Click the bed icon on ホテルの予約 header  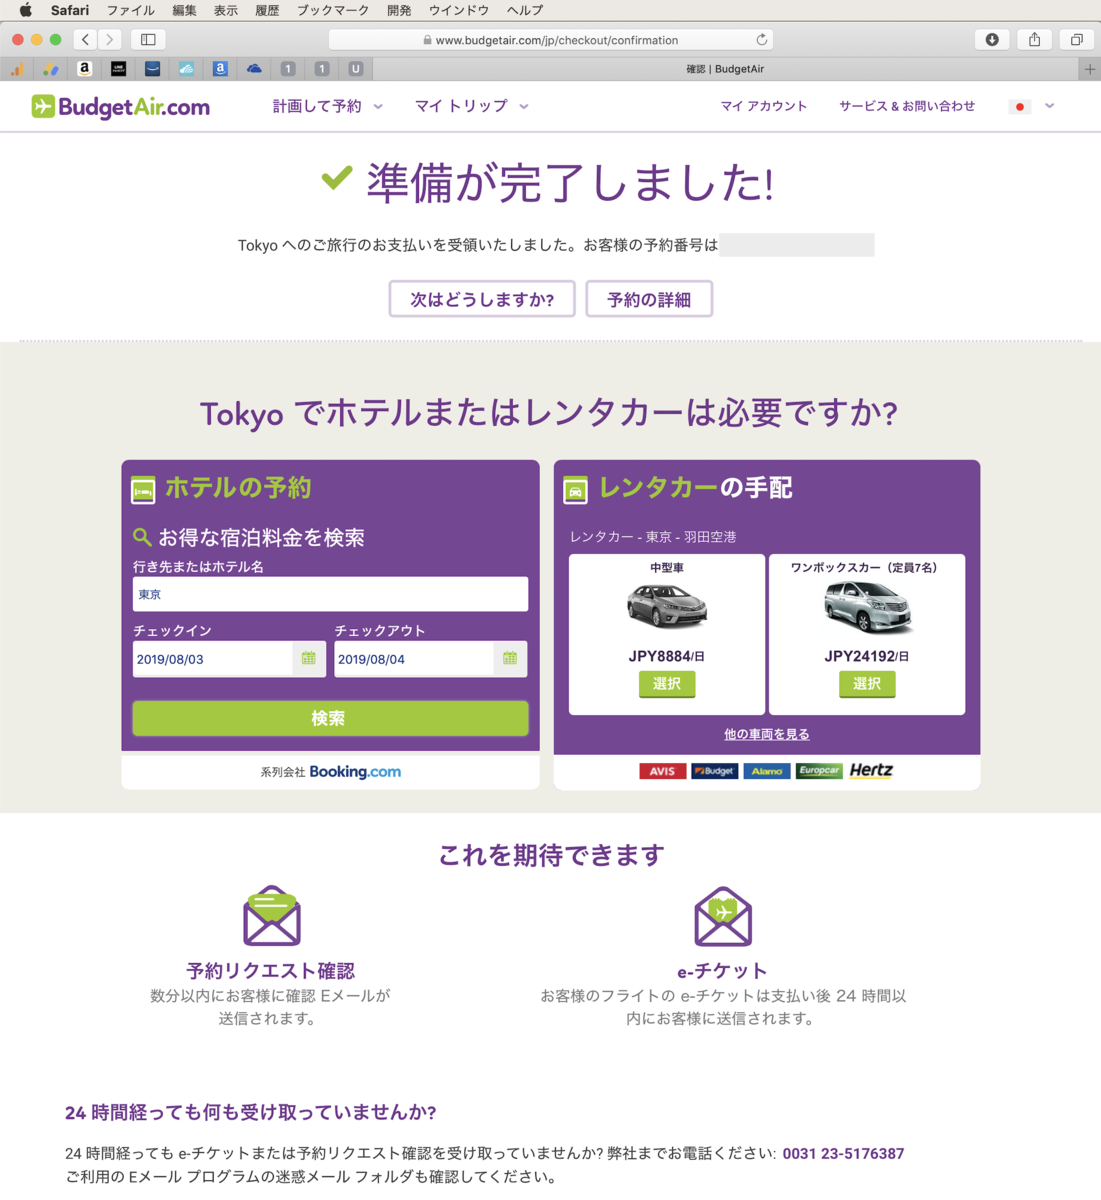pyautogui.click(x=141, y=490)
